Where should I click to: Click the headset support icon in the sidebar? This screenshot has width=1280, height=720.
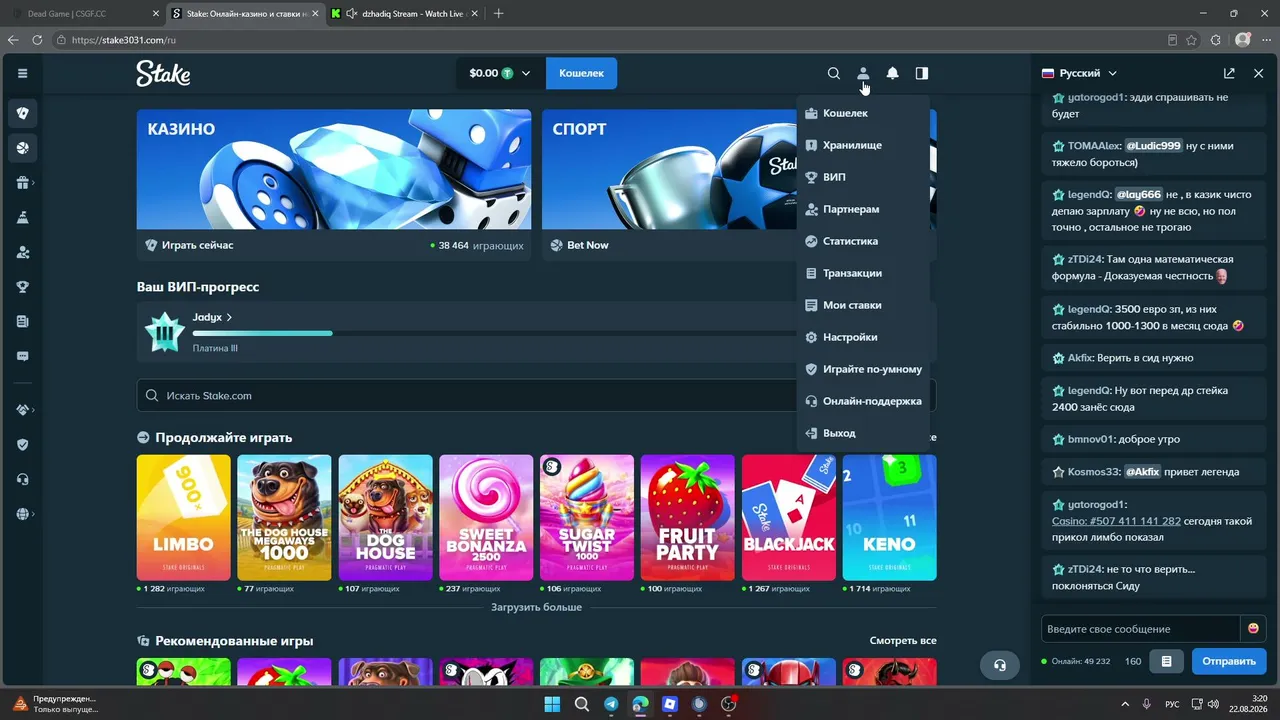22,479
